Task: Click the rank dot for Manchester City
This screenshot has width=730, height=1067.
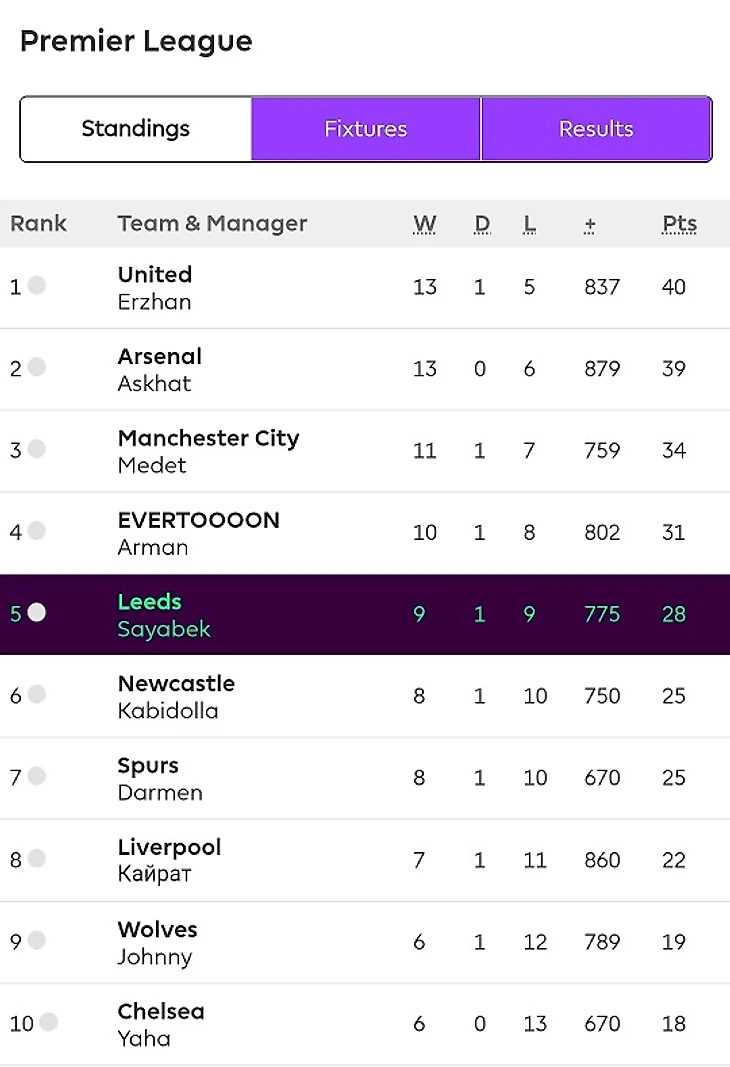Action: tap(37, 449)
